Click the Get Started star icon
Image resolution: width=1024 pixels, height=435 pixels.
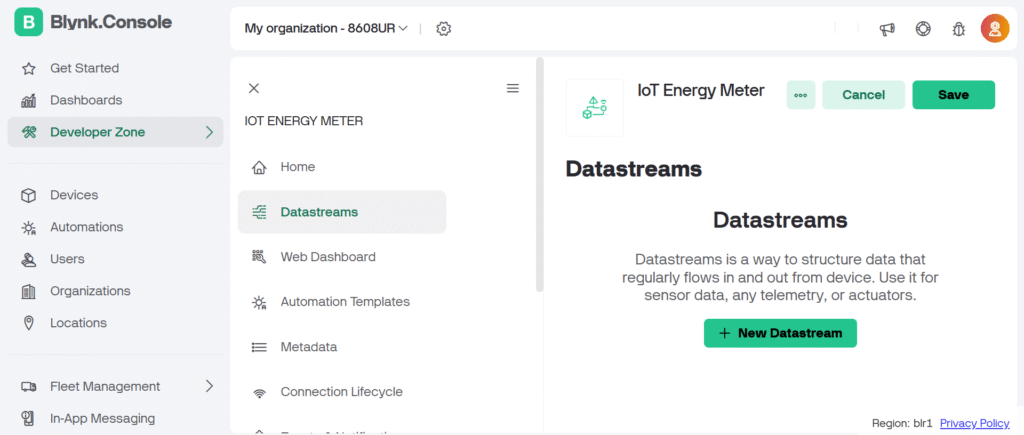click(x=28, y=69)
